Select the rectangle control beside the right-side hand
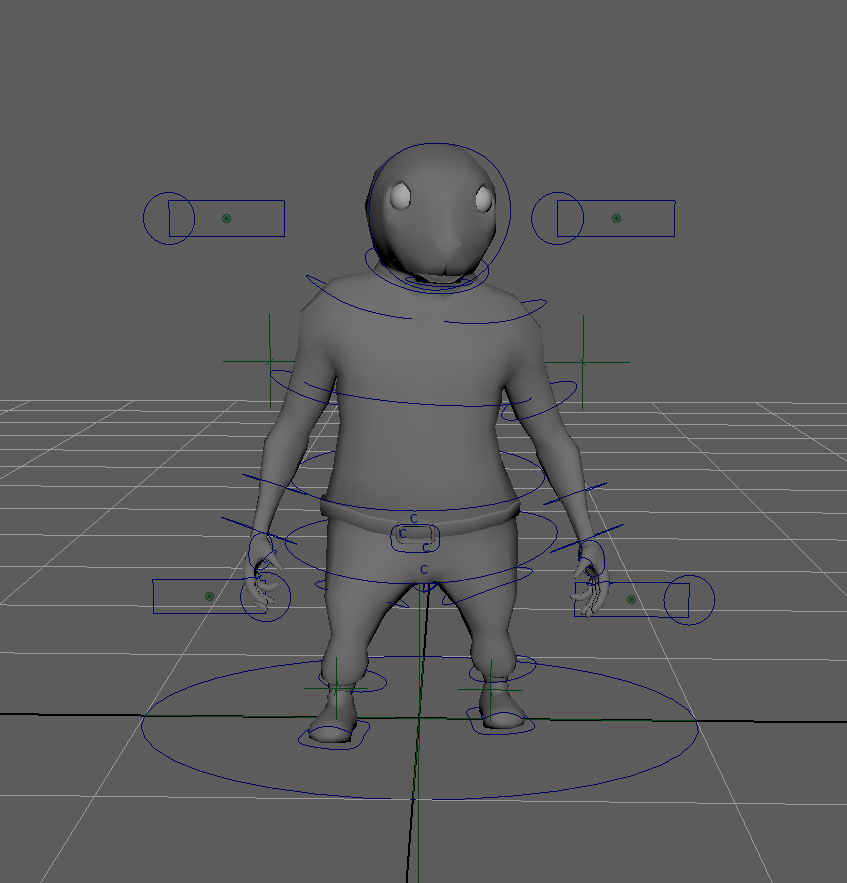The height and width of the screenshot is (883, 847). pos(631,600)
